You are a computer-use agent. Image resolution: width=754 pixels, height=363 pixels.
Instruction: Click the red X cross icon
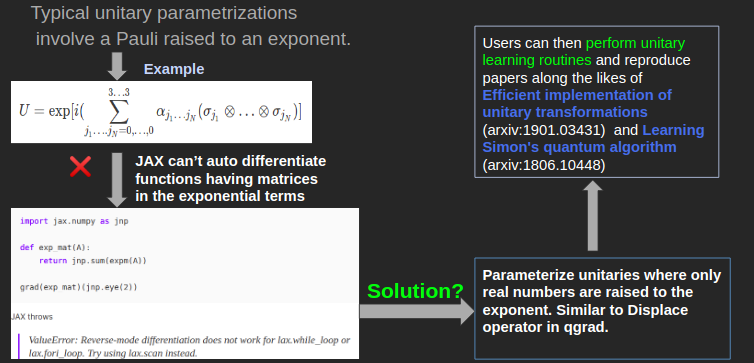pos(80,167)
